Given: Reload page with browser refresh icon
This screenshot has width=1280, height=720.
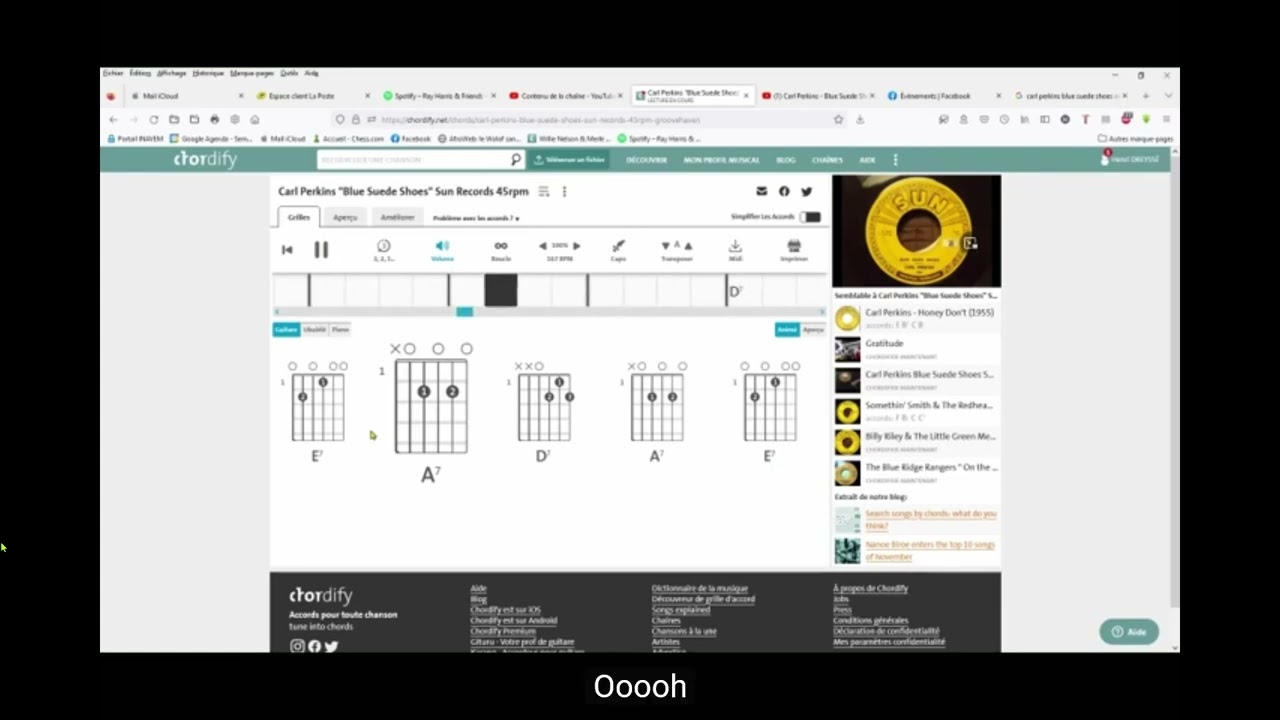Looking at the screenshot, I should 153,119.
